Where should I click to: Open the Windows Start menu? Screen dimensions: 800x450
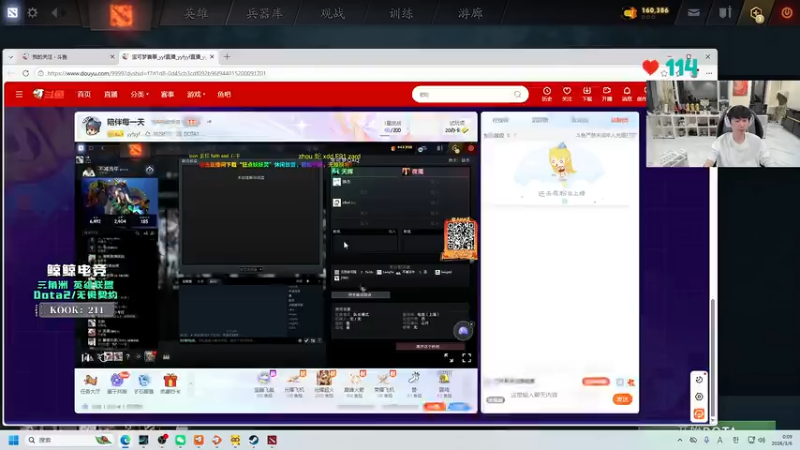click(14, 440)
